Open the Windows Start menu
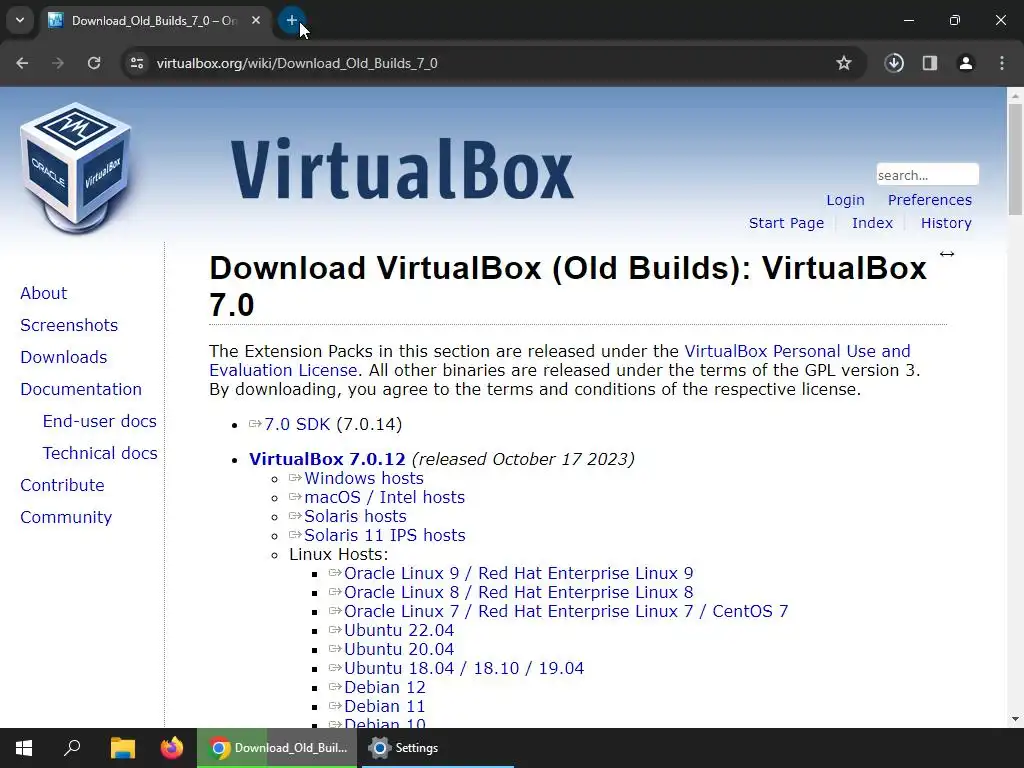The width and height of the screenshot is (1024, 768). [24, 748]
